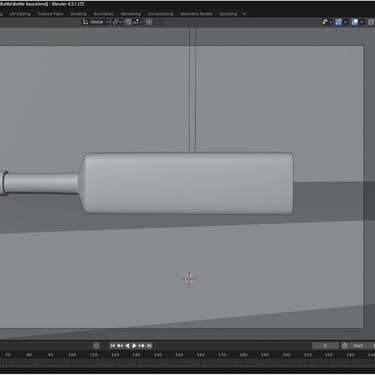Open the snapping options dropdown

137,22
